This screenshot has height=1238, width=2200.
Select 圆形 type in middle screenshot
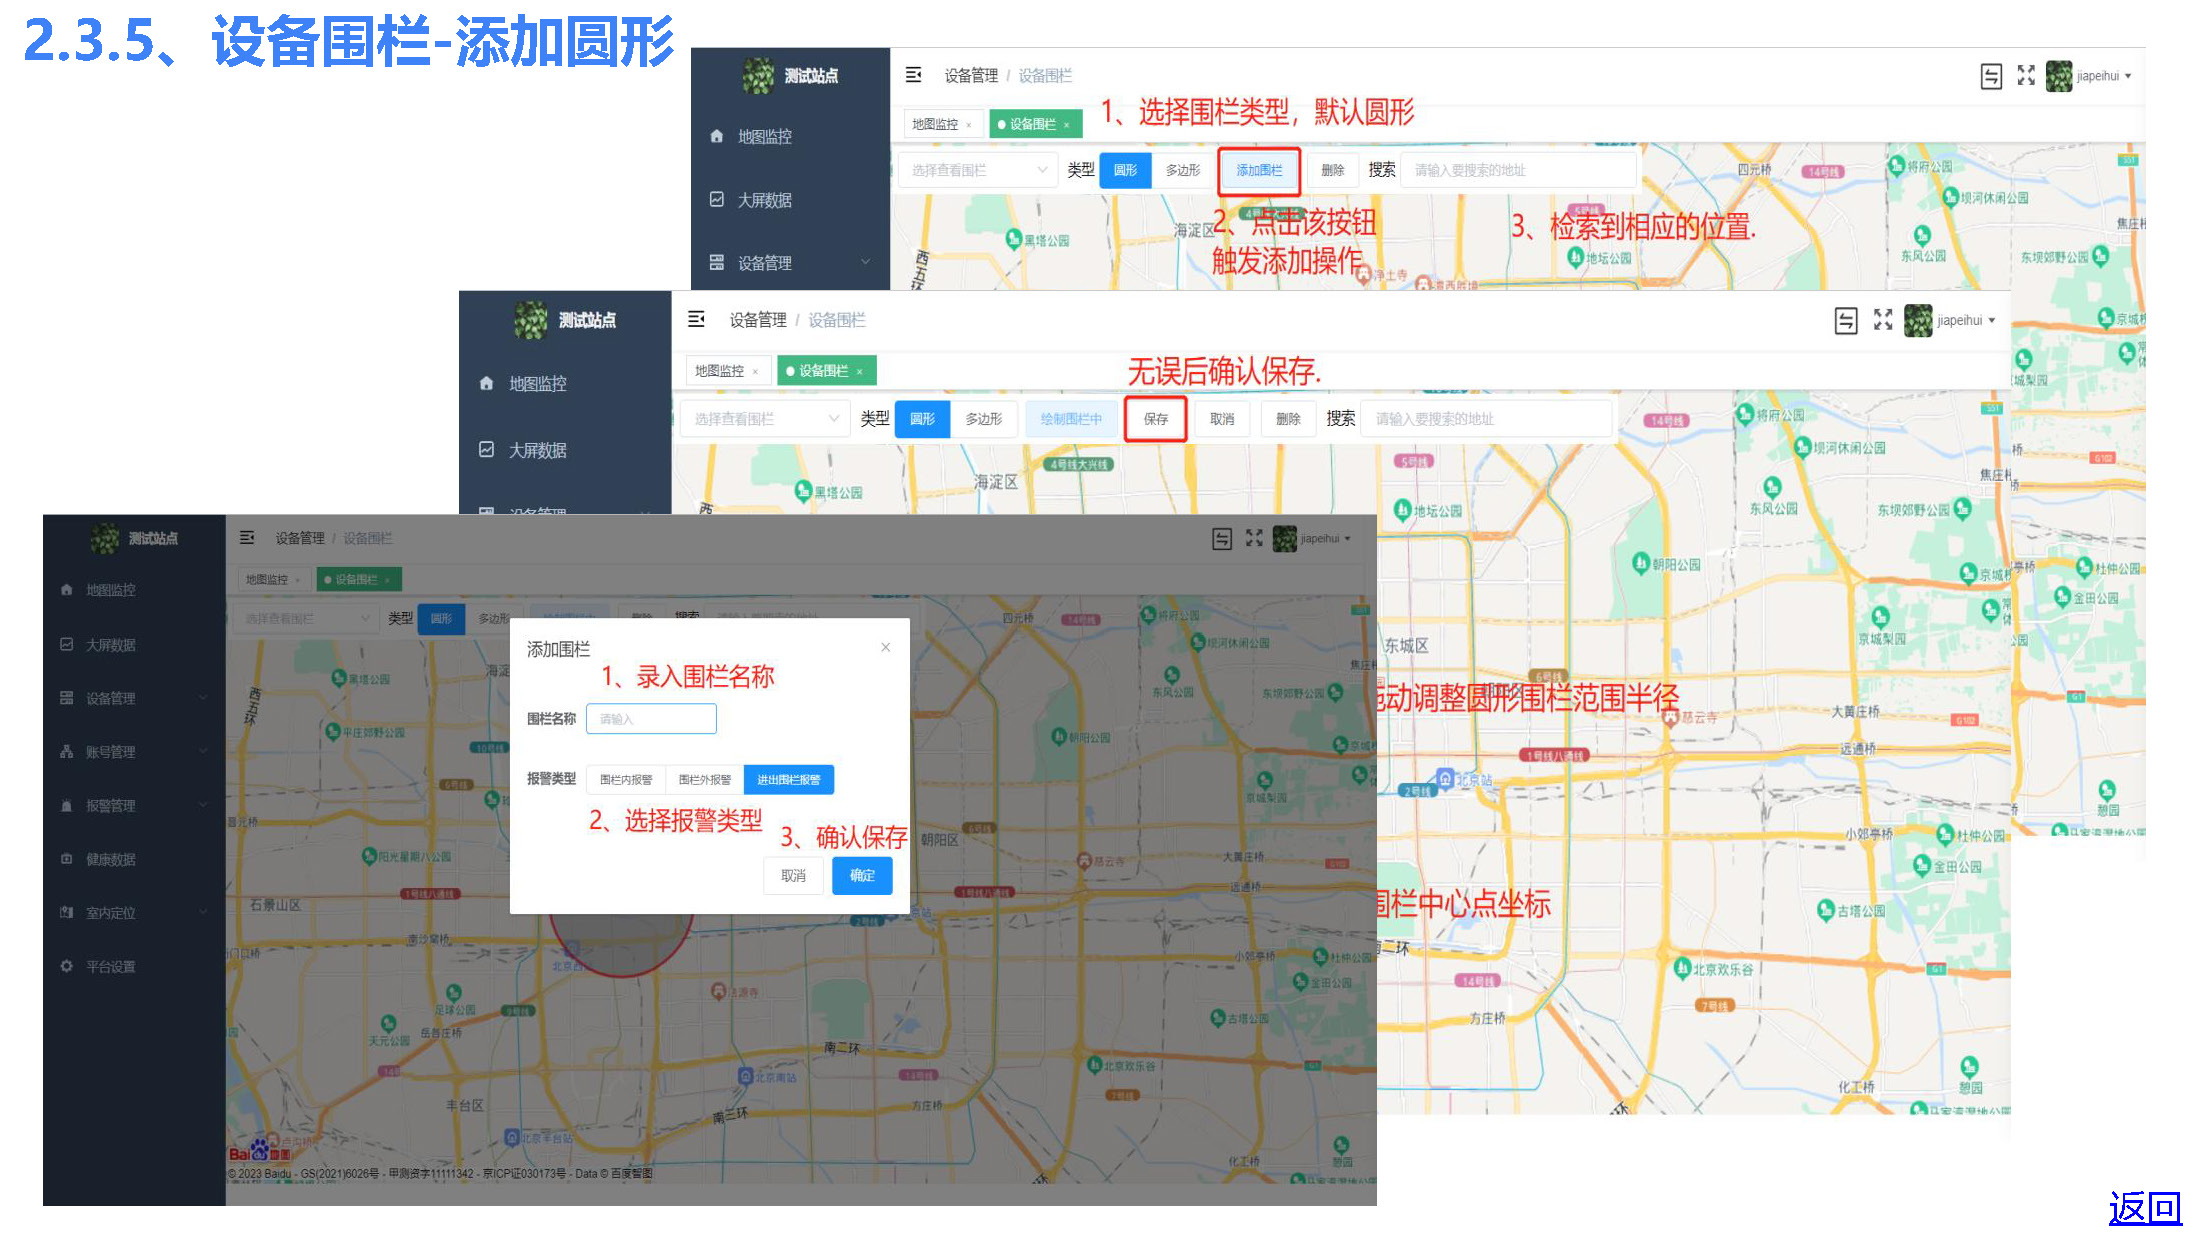click(x=922, y=419)
